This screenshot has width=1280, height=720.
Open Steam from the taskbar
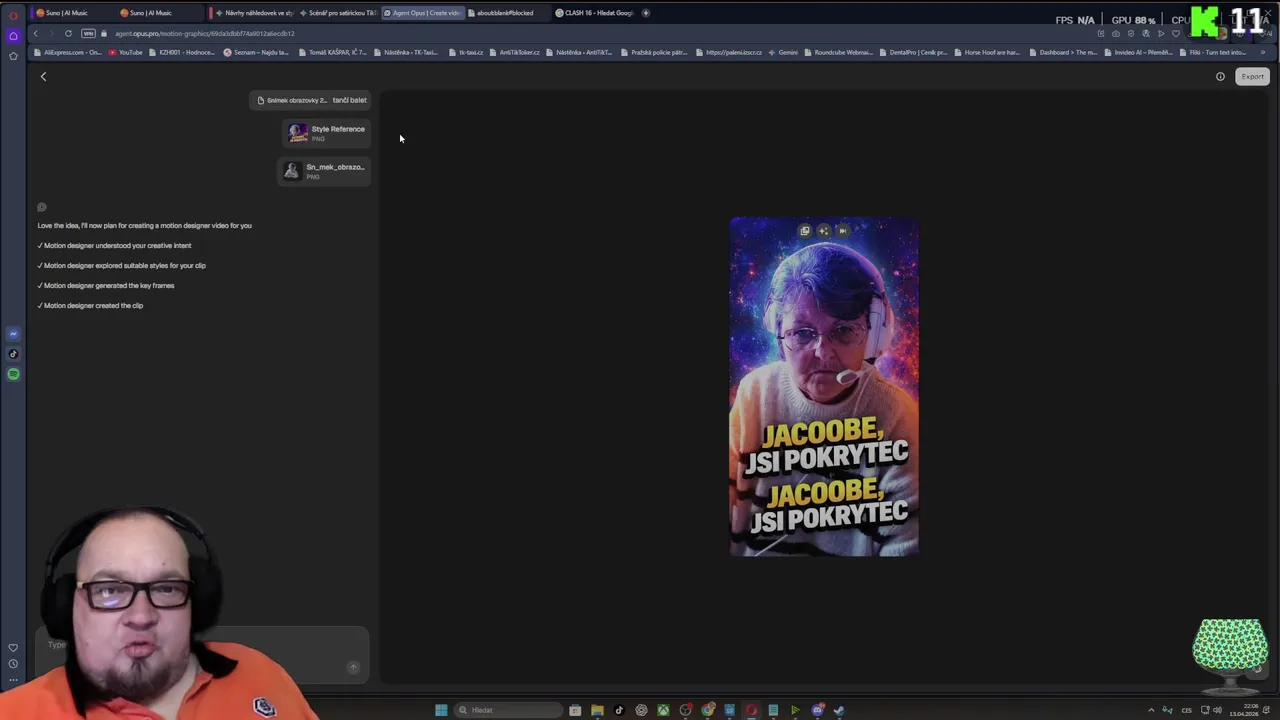[839, 710]
